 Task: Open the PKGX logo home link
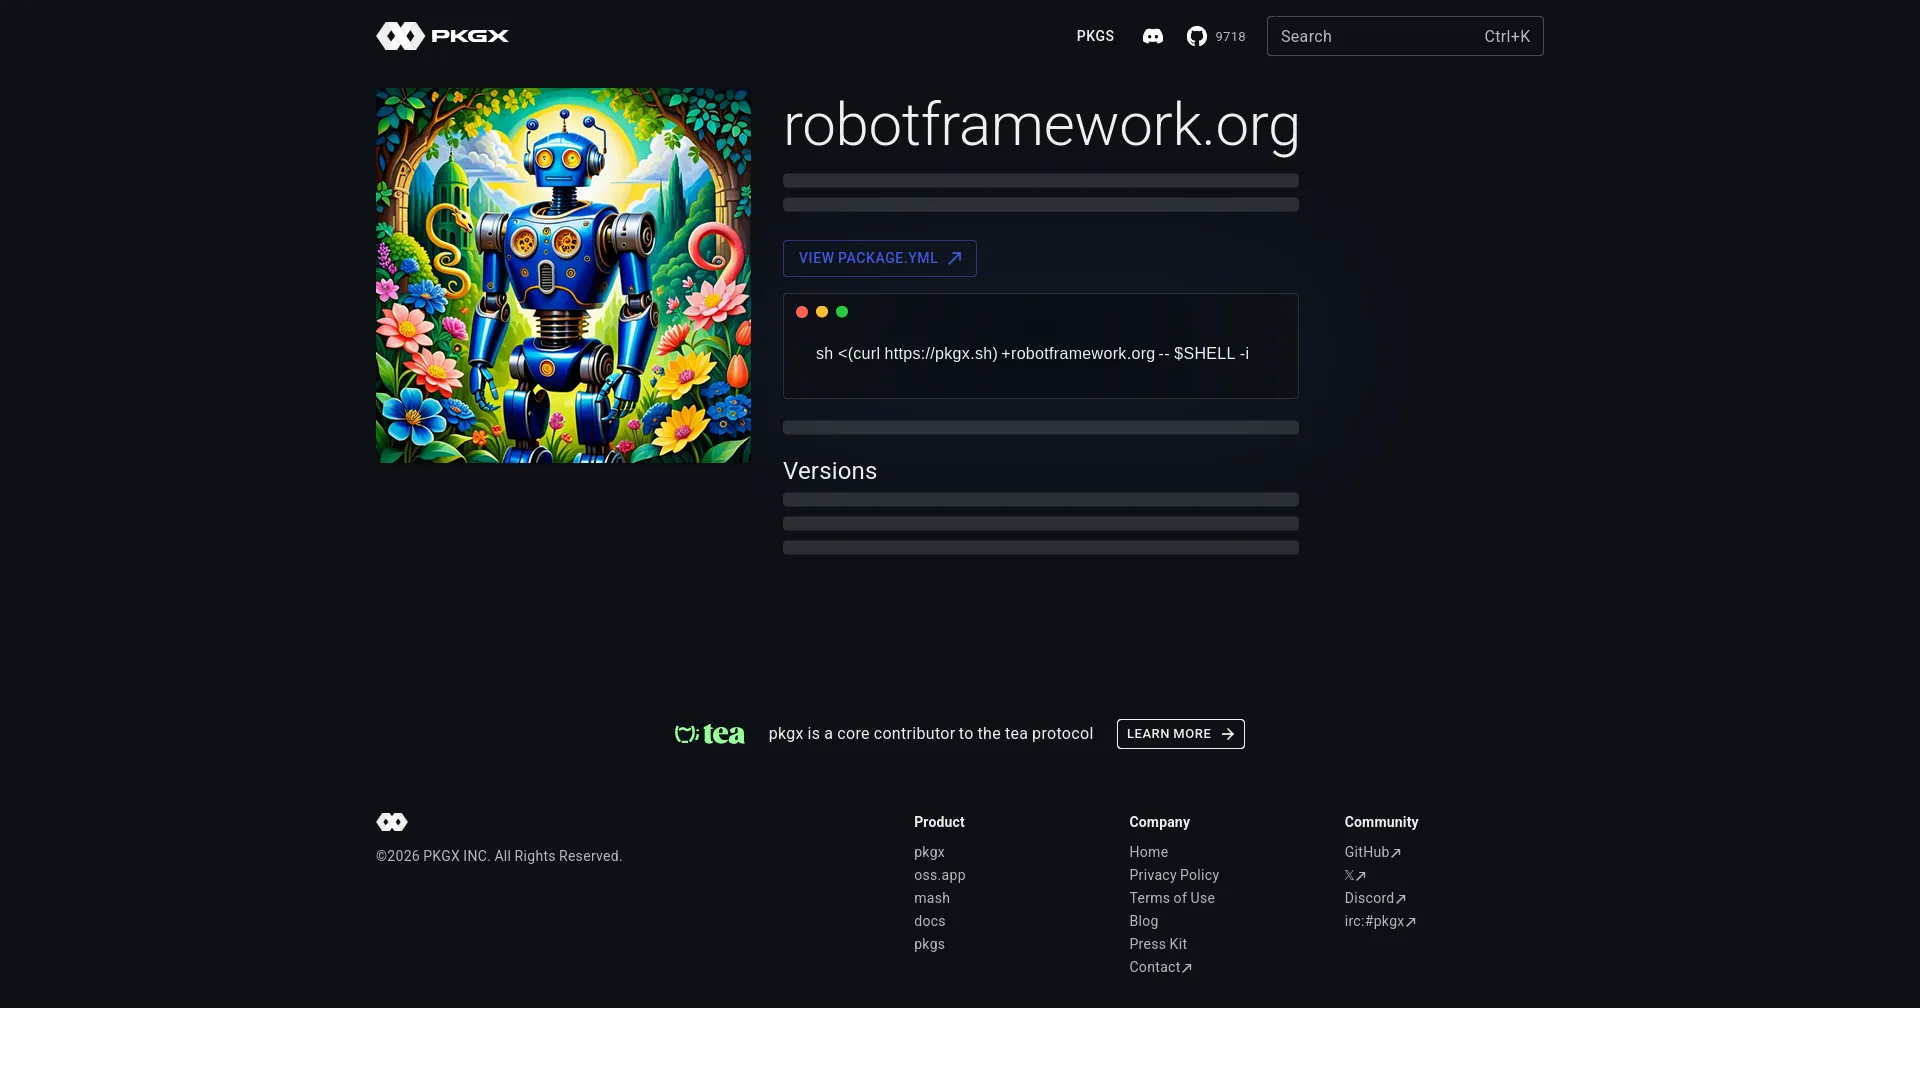(442, 36)
